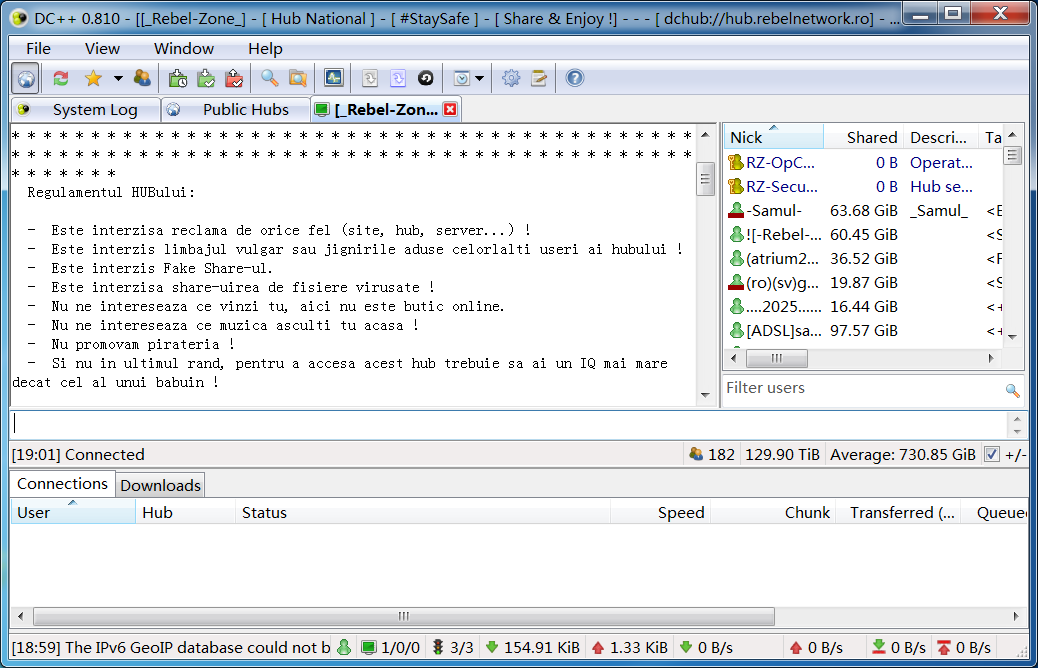Open the Network Statistics monitor icon
Image resolution: width=1038 pixels, height=668 pixels.
point(333,78)
